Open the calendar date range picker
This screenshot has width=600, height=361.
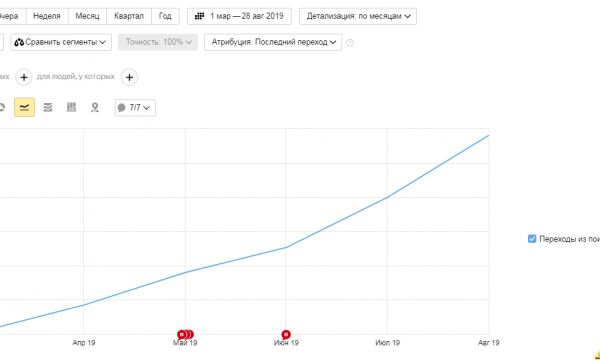pyautogui.click(x=239, y=16)
